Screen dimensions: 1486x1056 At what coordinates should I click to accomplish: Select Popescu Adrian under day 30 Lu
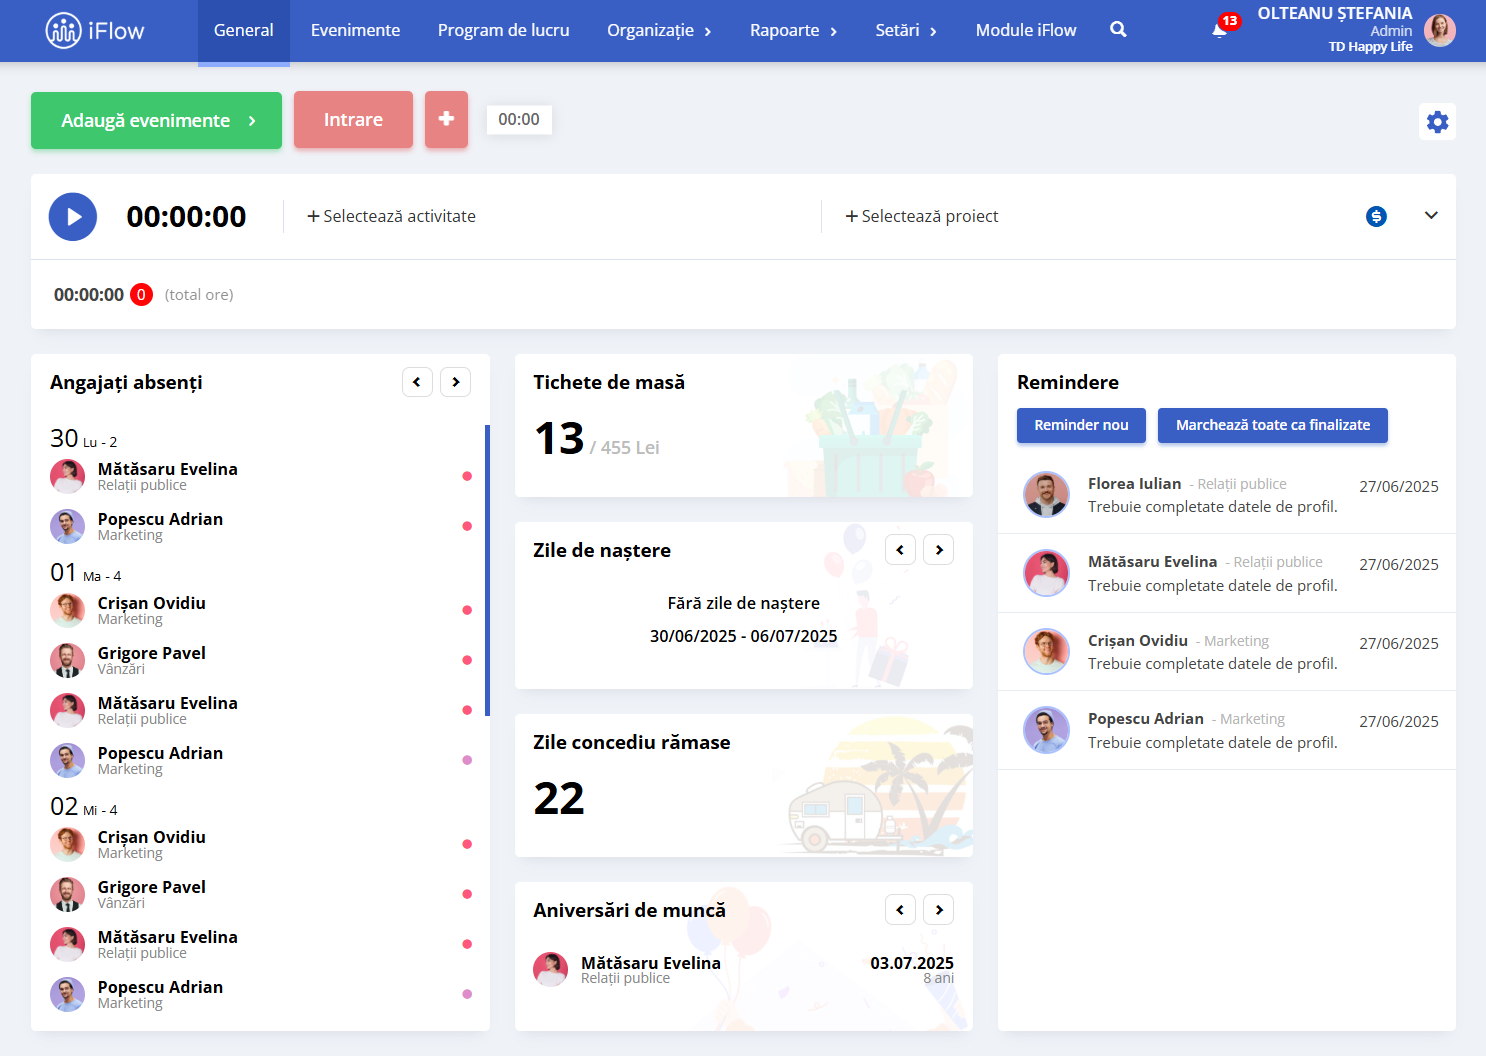click(260, 526)
